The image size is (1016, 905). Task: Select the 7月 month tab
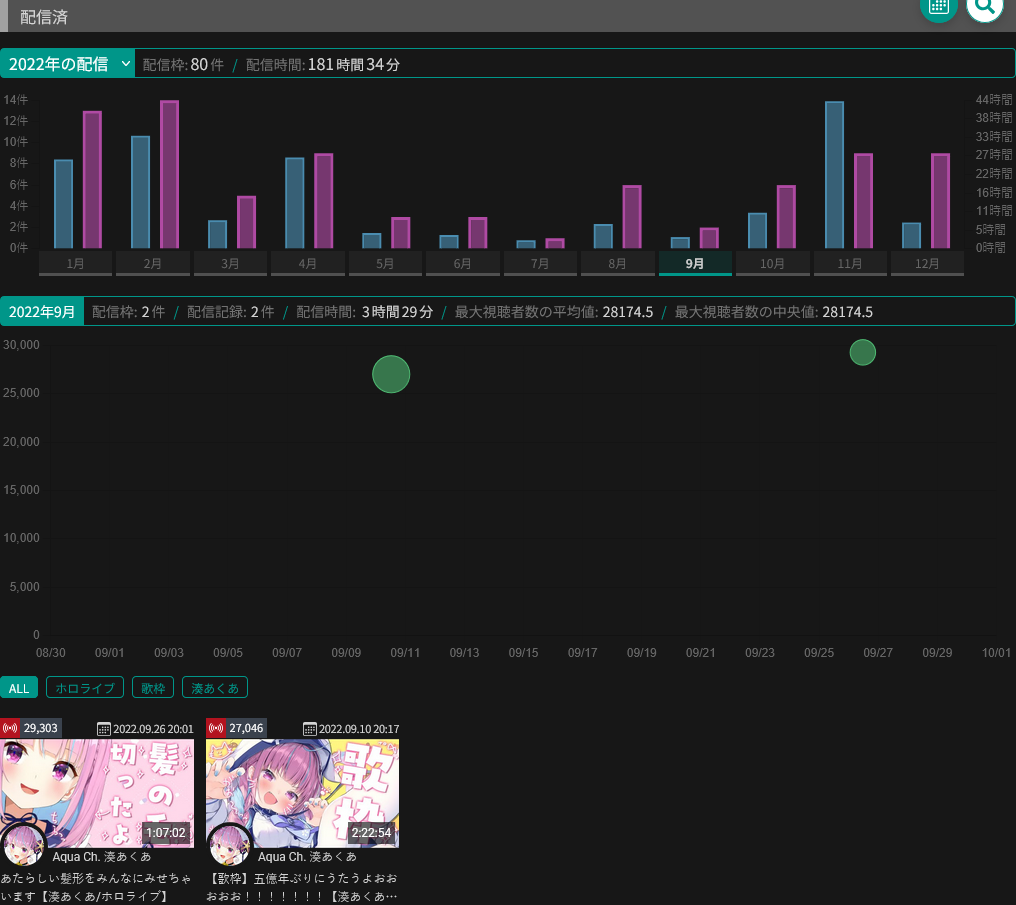pos(540,264)
